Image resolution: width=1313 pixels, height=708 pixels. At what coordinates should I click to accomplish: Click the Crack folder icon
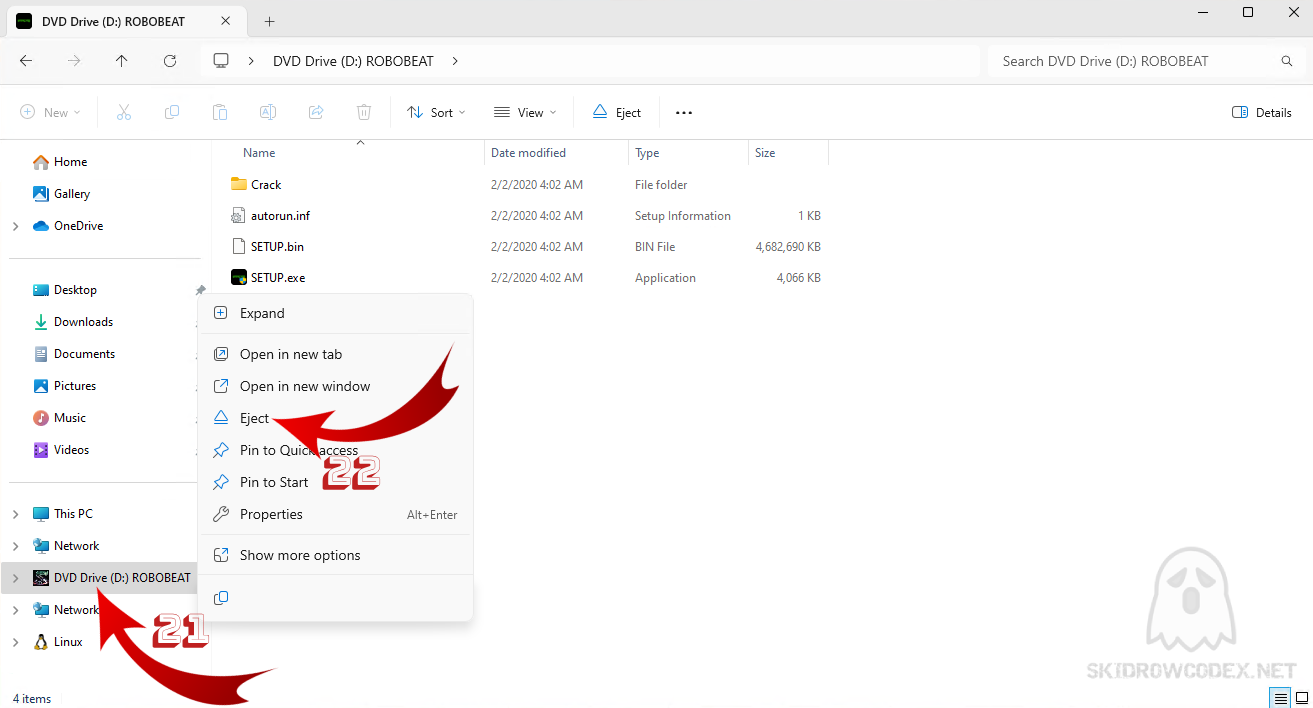[x=239, y=184]
